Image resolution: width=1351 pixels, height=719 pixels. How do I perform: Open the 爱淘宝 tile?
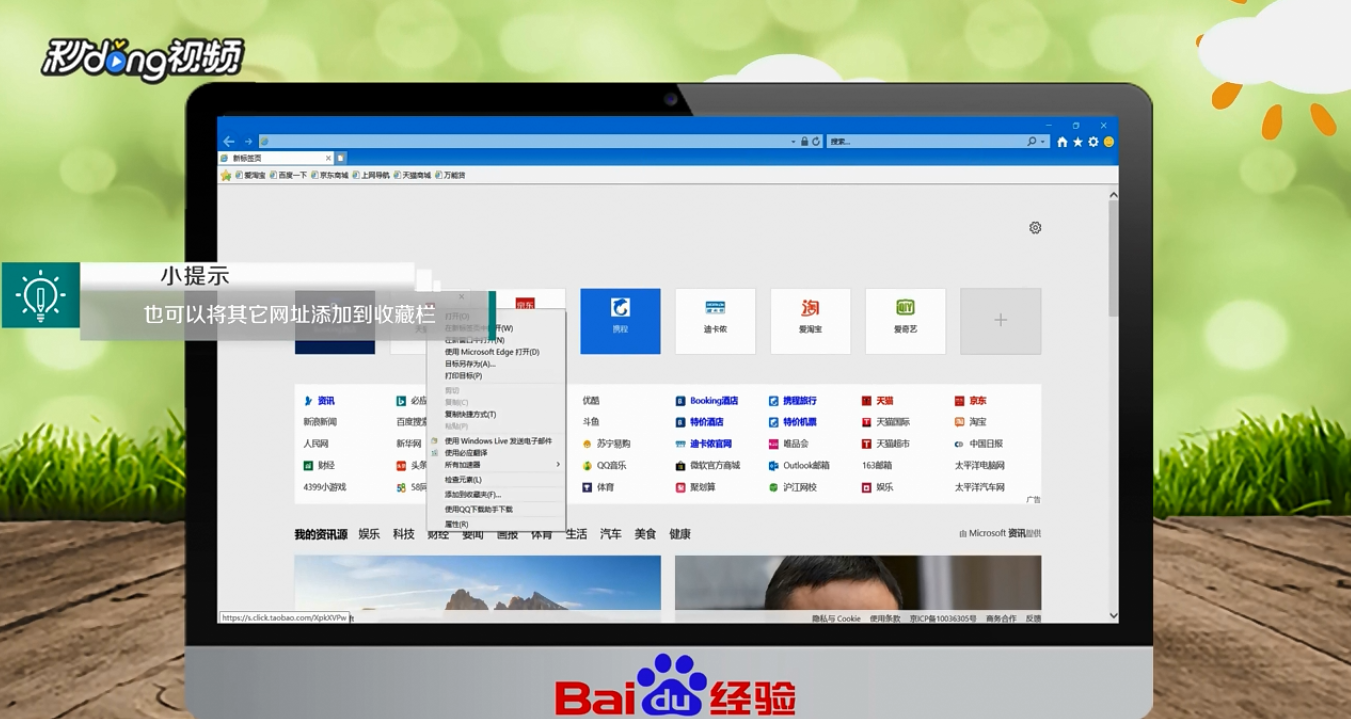pos(810,321)
